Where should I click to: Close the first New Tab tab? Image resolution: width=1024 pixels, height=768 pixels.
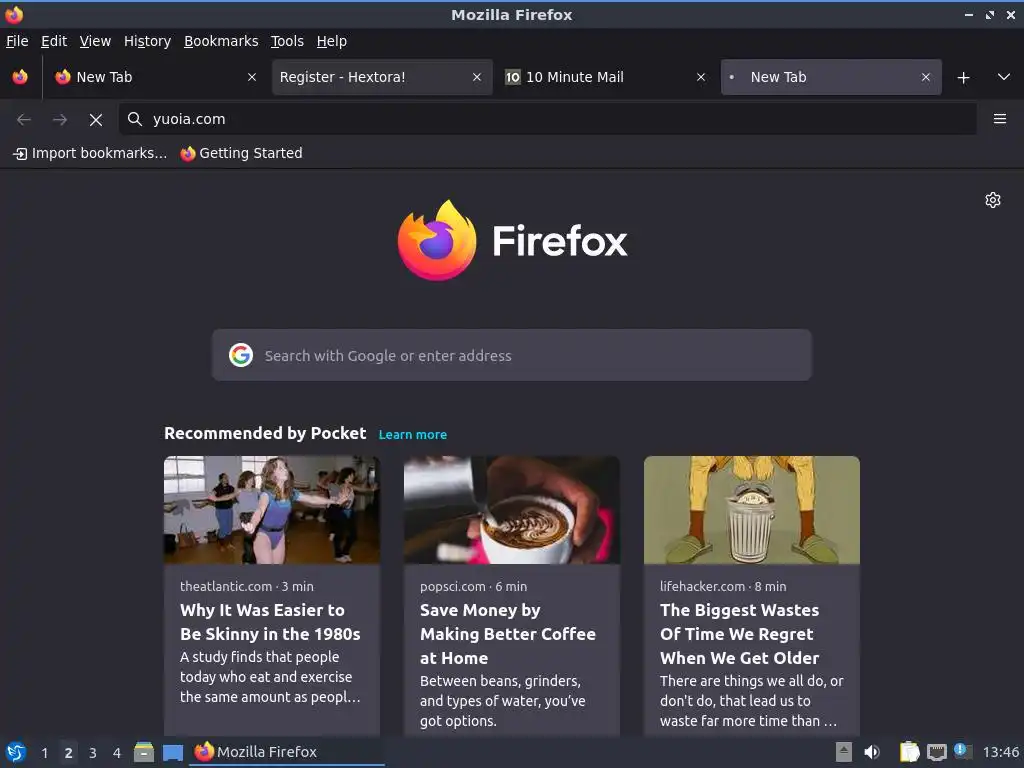tap(252, 77)
